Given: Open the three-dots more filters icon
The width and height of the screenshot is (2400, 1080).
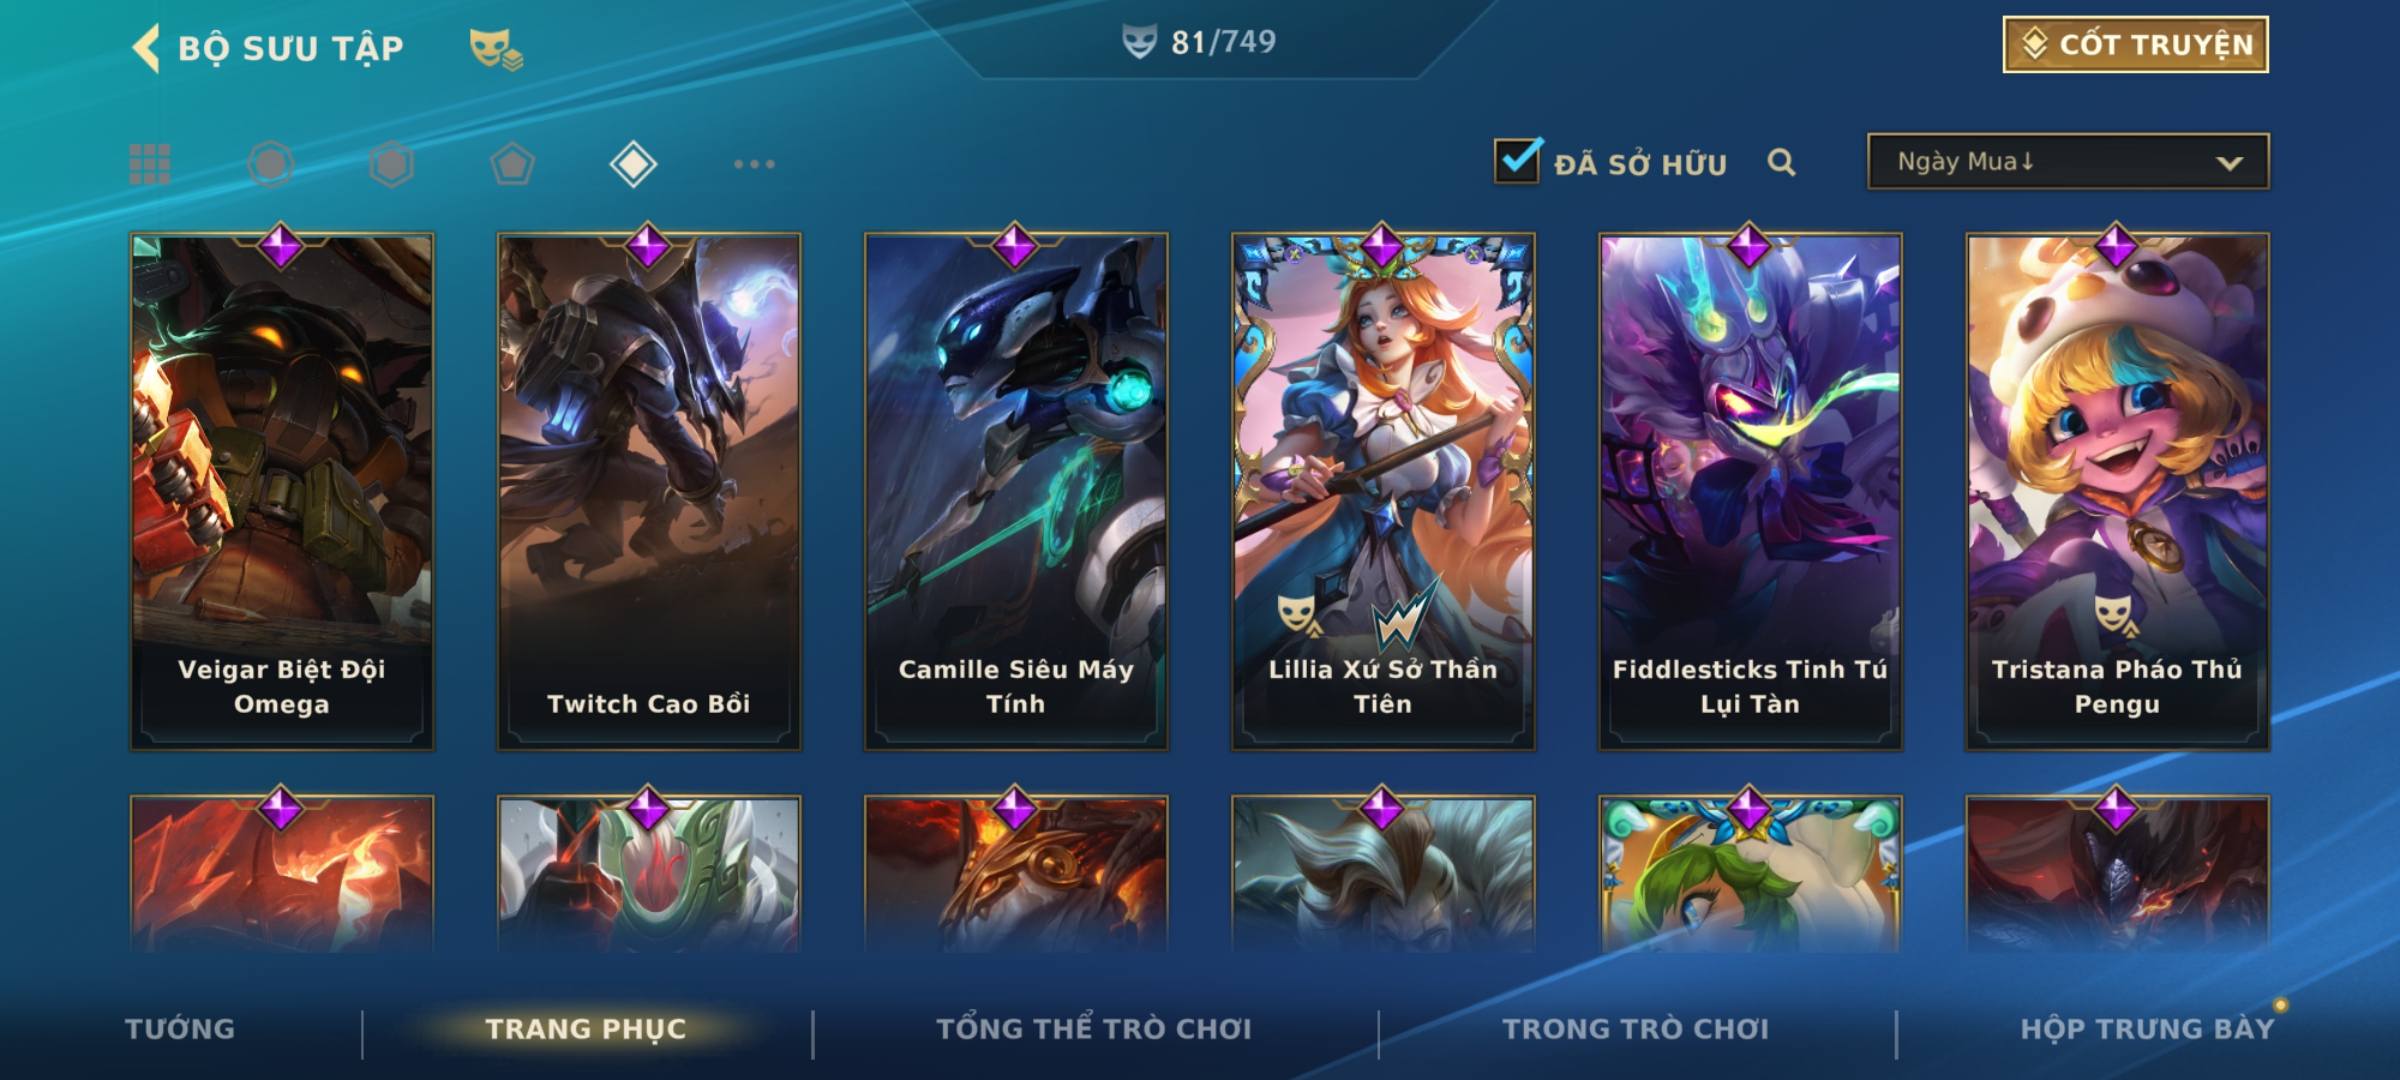Looking at the screenshot, I should (x=754, y=164).
